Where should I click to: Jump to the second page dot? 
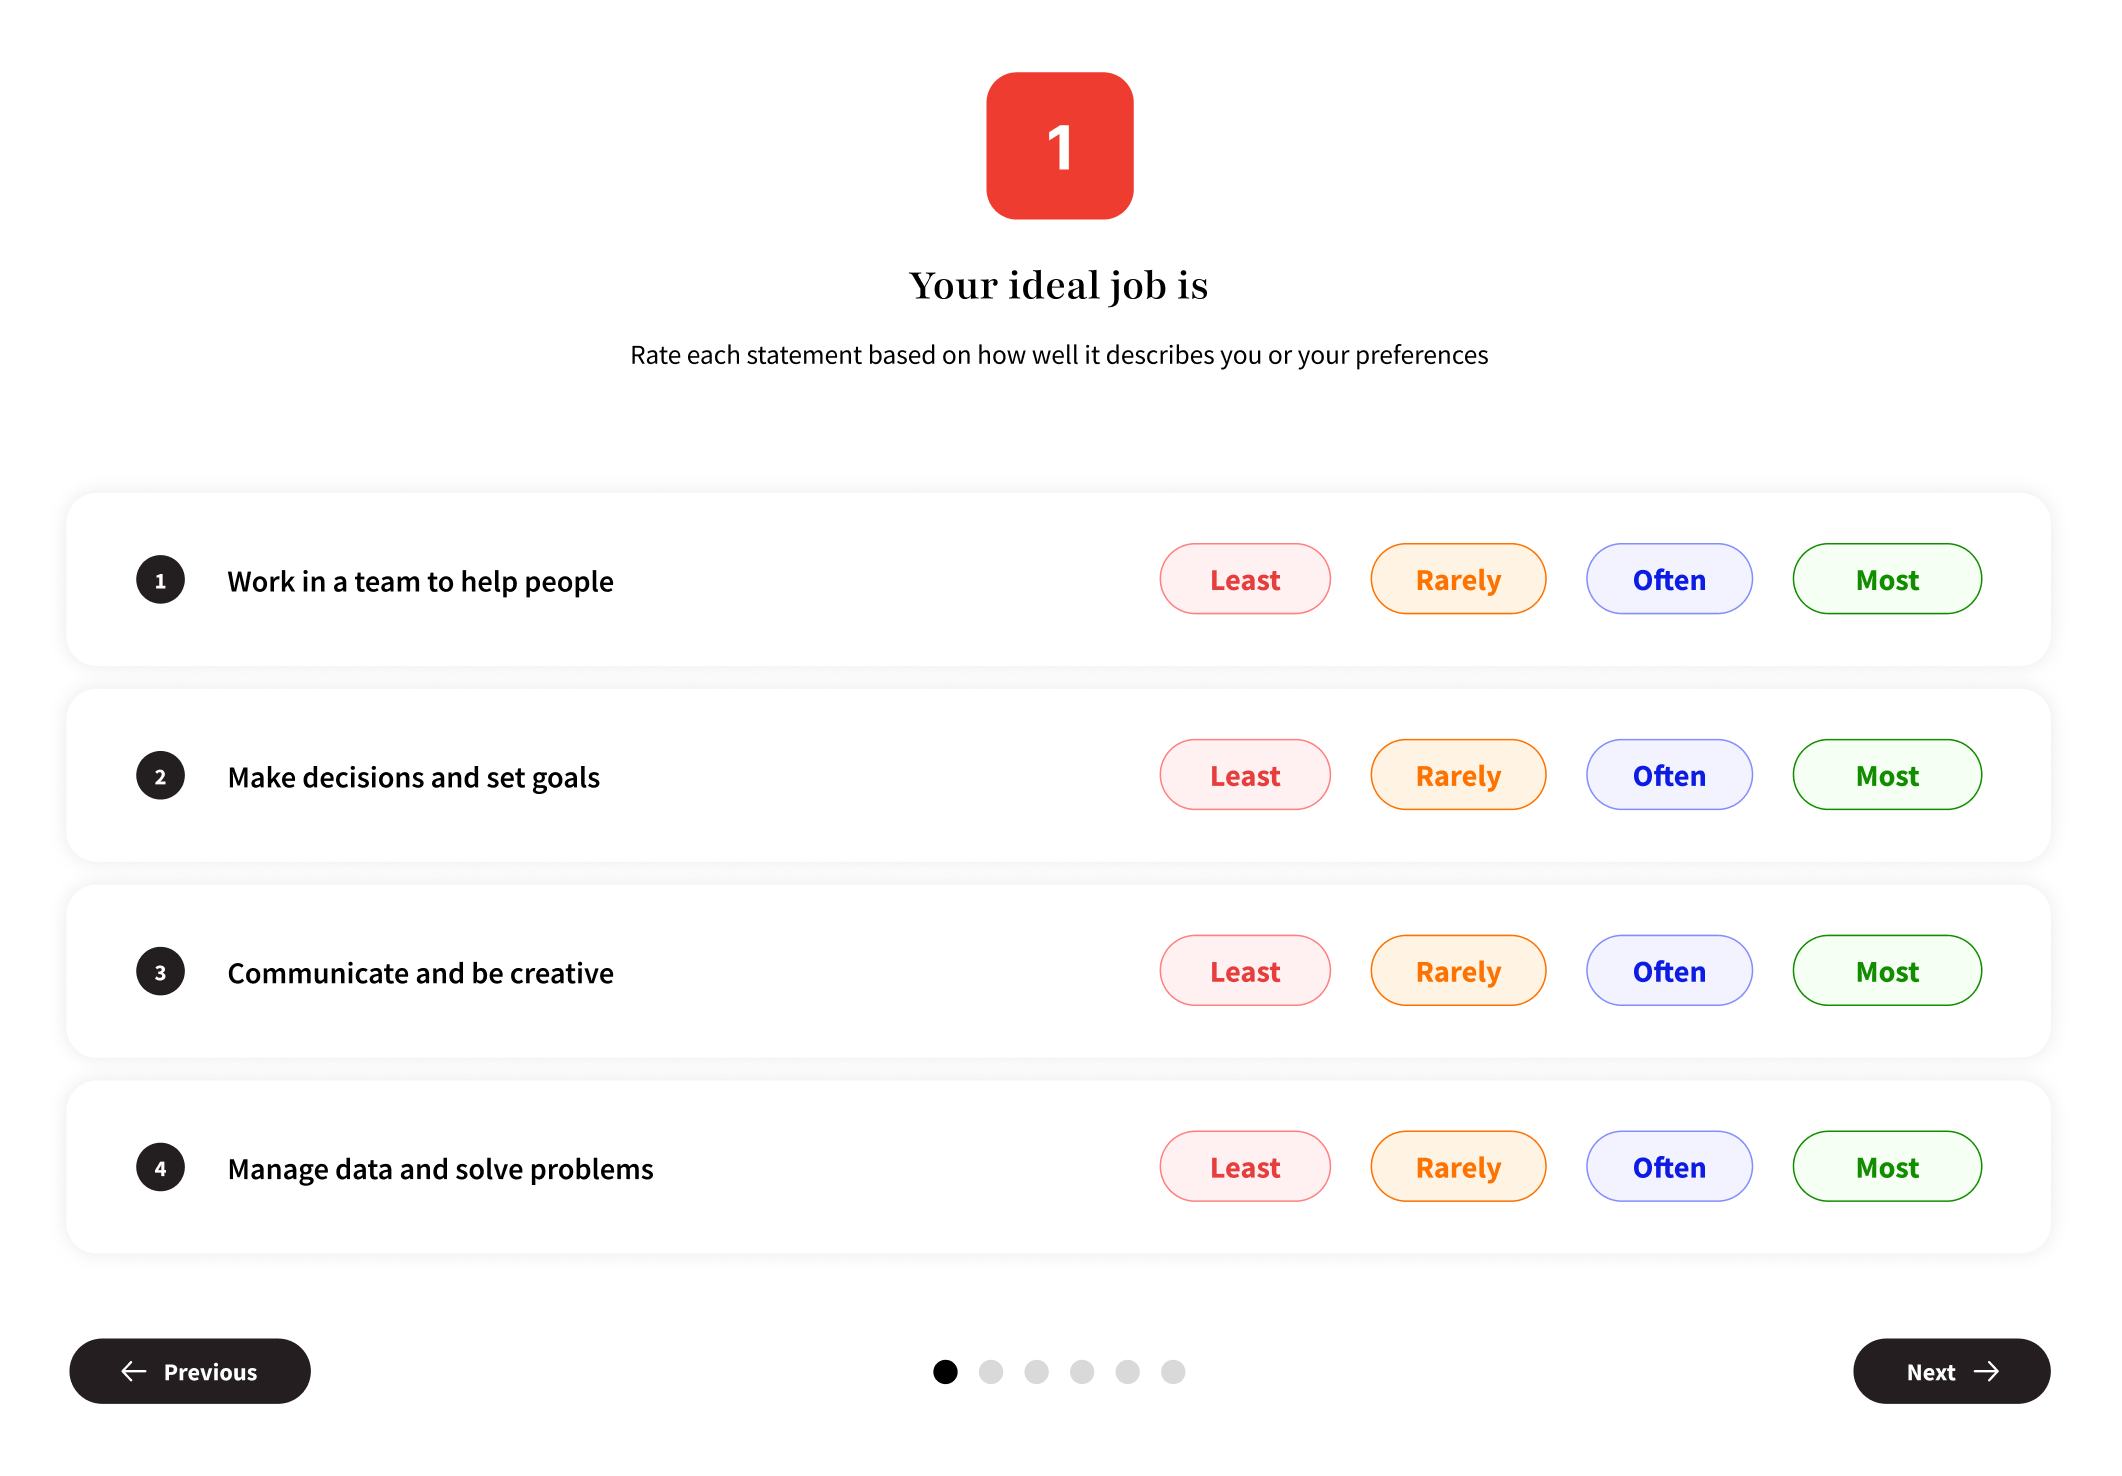coord(991,1372)
